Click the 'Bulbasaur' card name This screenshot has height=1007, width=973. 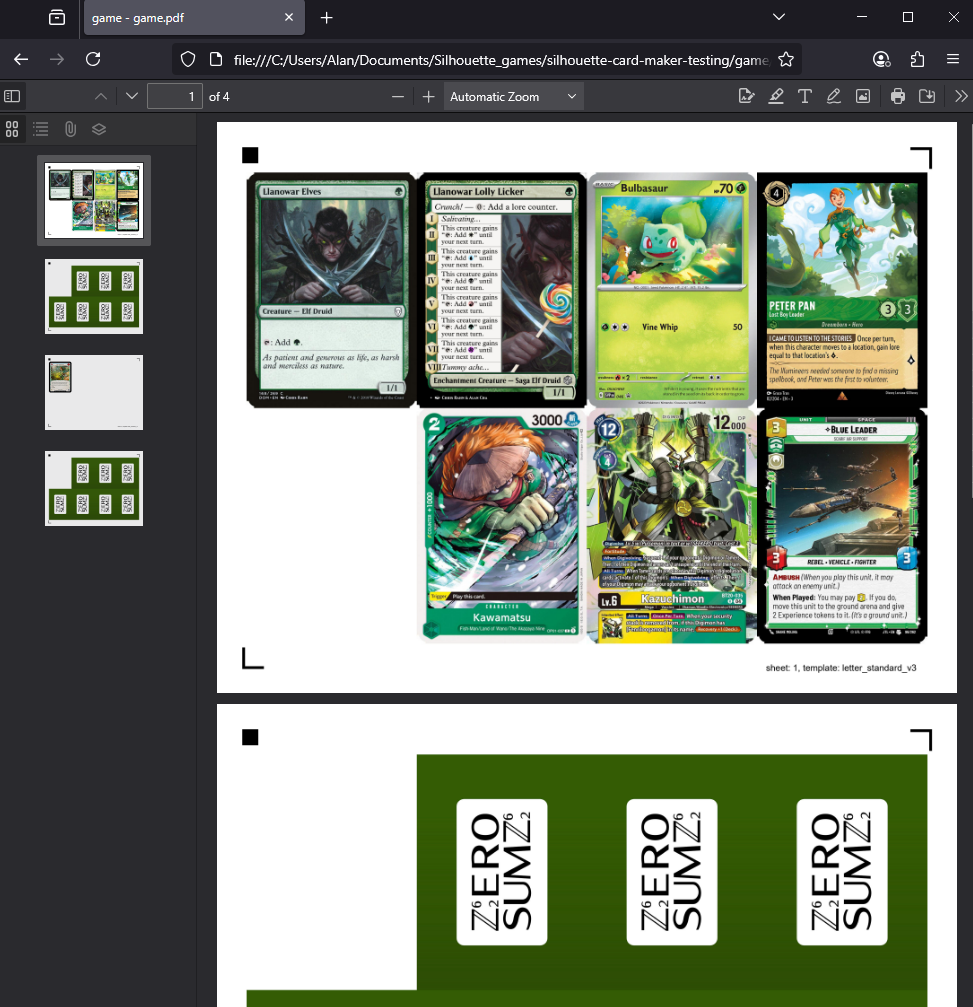(644, 188)
